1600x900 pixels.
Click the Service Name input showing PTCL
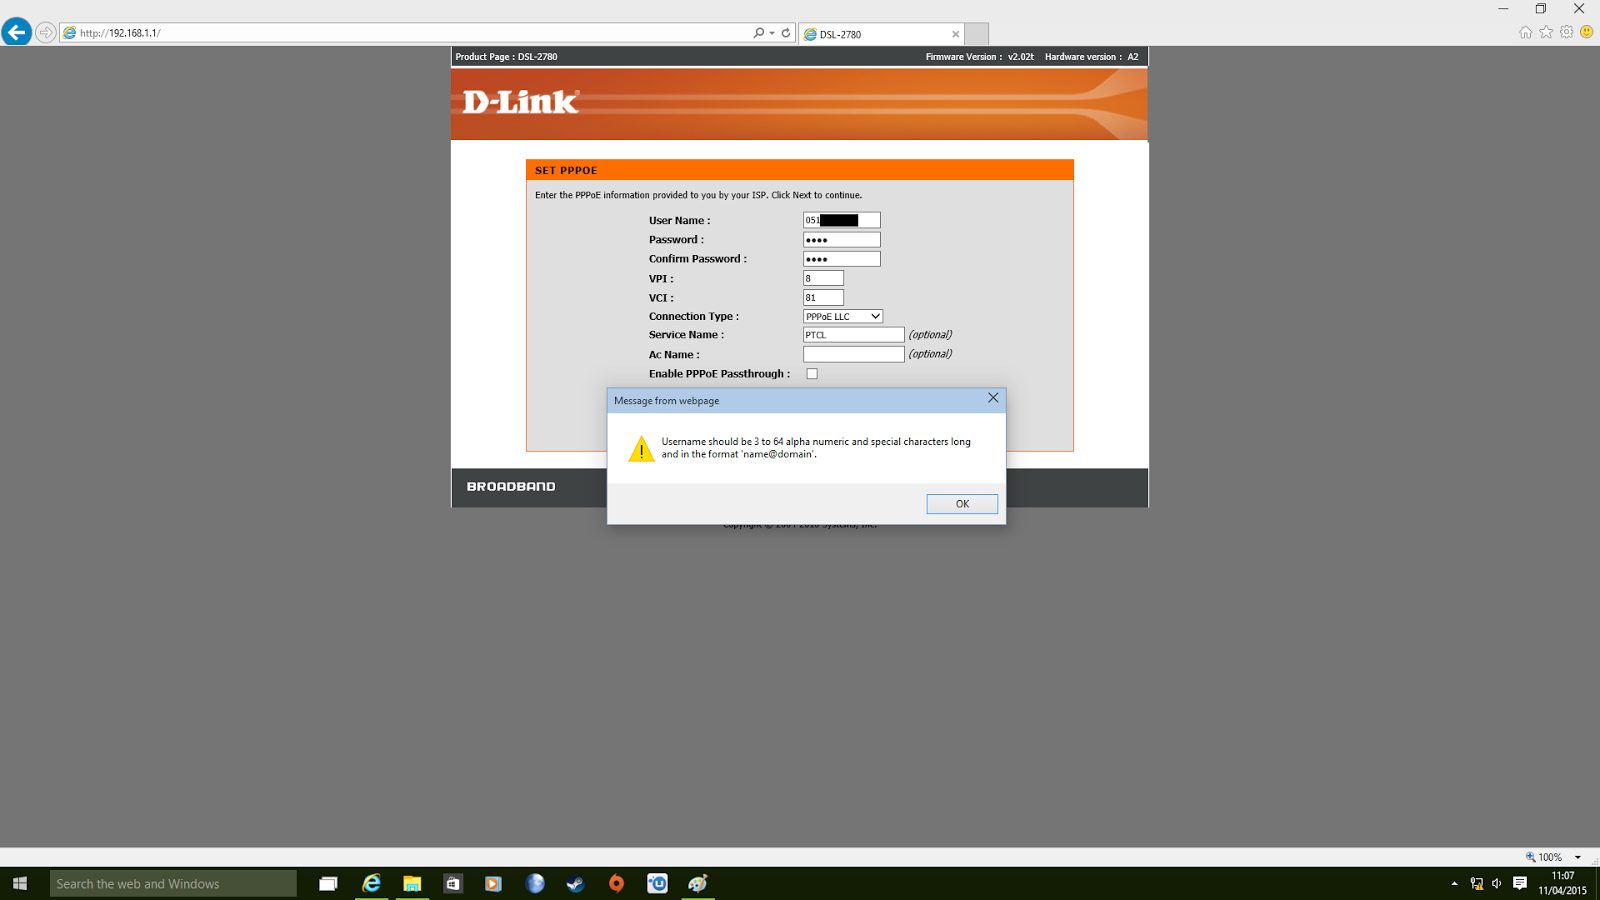point(852,334)
